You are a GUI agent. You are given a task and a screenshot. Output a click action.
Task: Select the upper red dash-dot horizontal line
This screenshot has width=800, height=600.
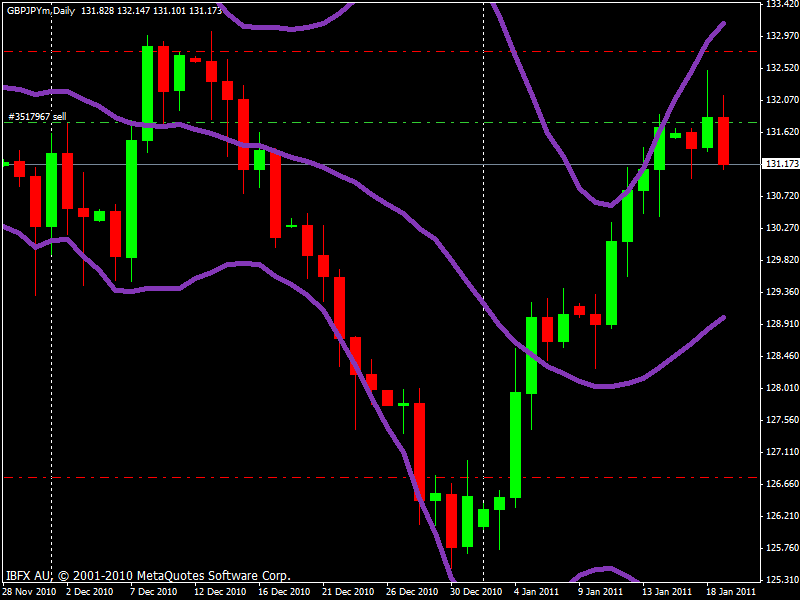click(380, 52)
